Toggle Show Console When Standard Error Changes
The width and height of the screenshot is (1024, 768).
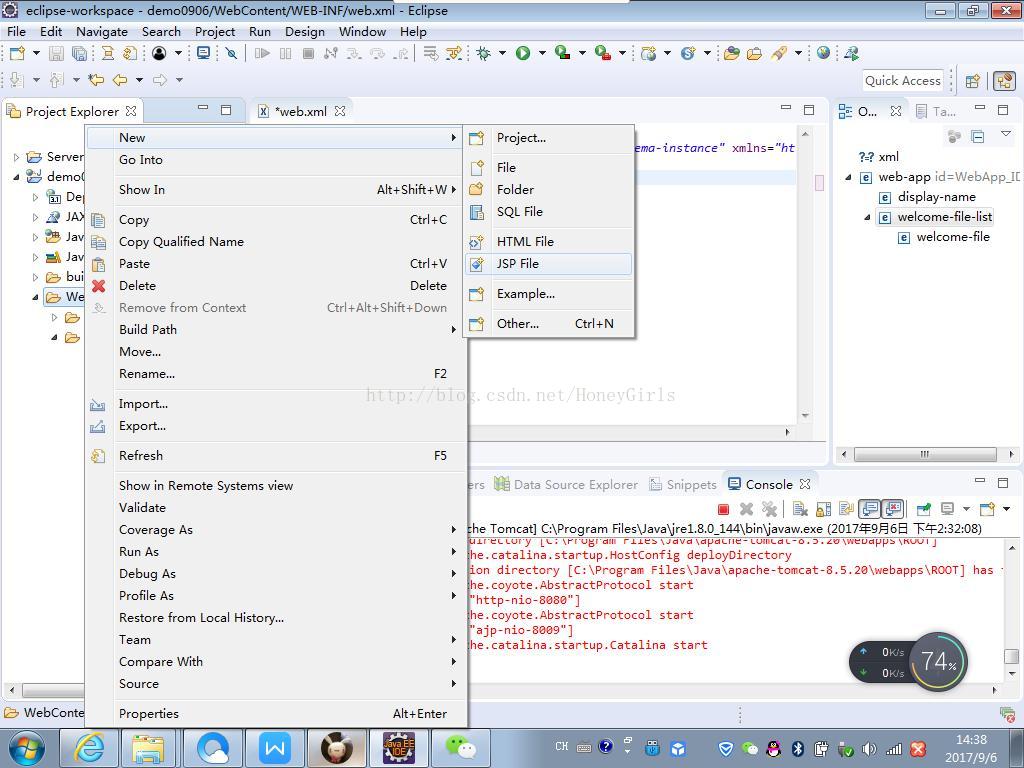(892, 509)
